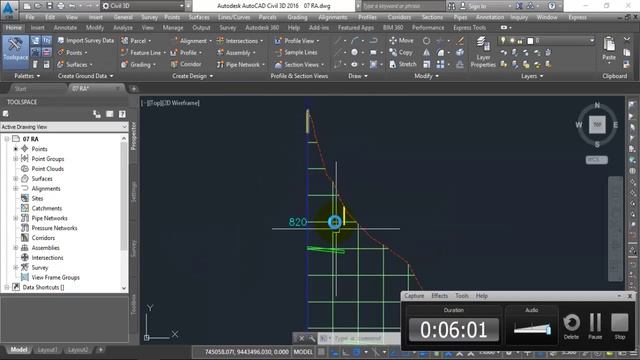Stop the screen recording
Image resolution: width=640 pixels, height=360 pixels.
[x=620, y=327]
